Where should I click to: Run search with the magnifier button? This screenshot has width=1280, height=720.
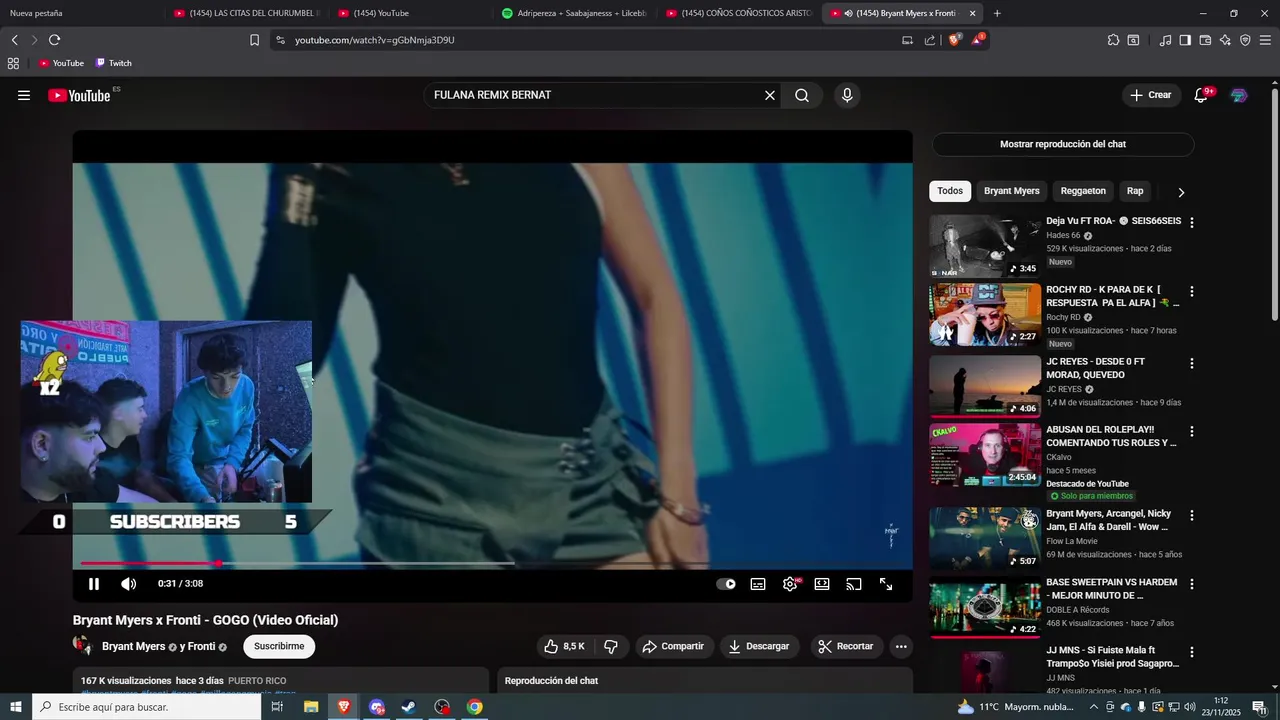[x=802, y=95]
